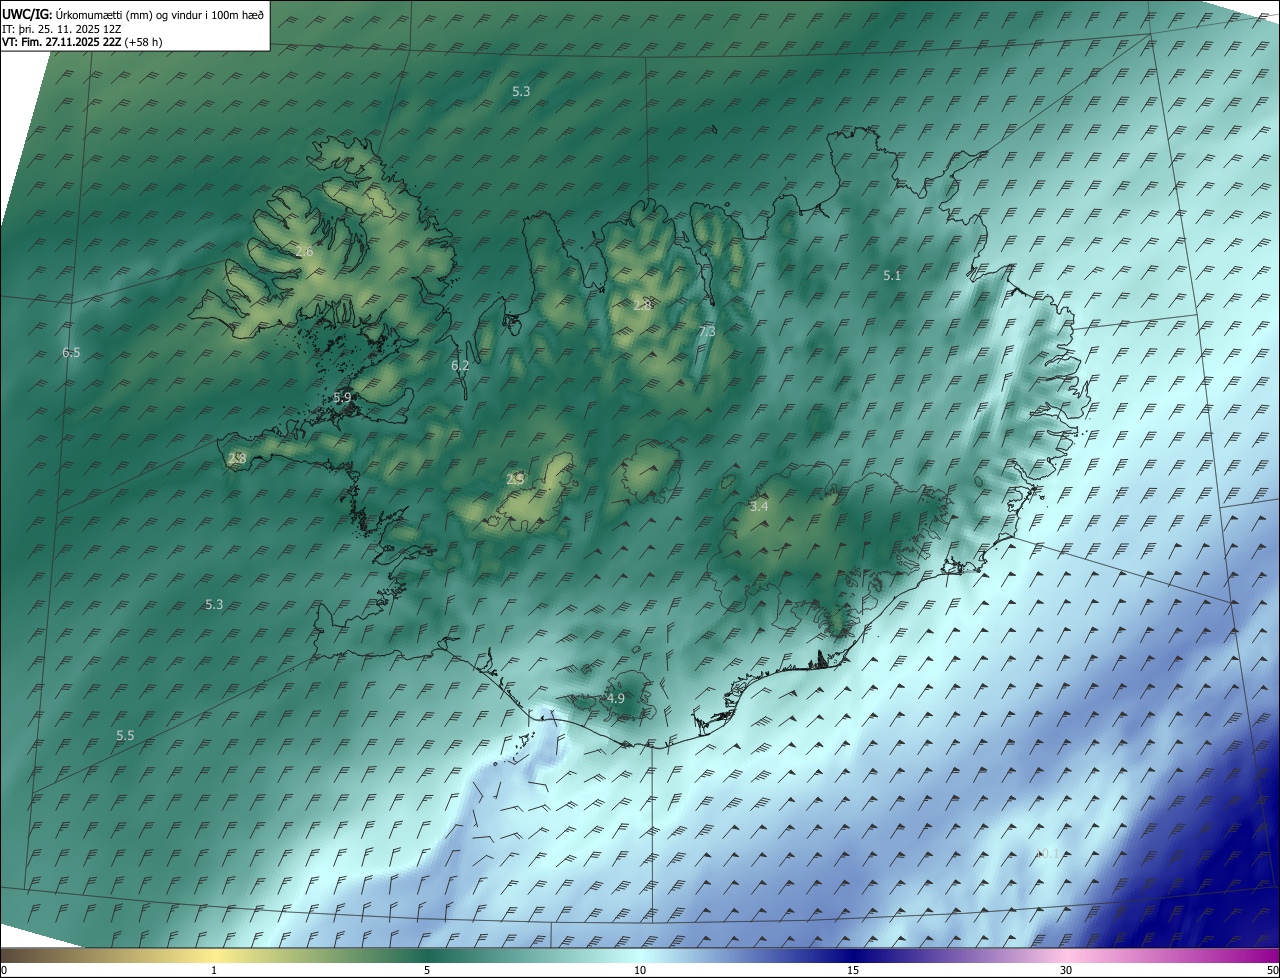Click the 2.6 value label over the Westfjords

pyautogui.click(x=304, y=252)
